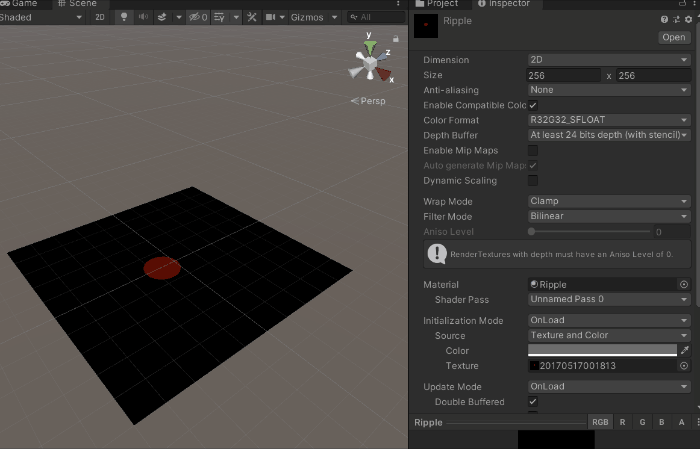Image resolution: width=700 pixels, height=449 pixels.
Task: Select G preview channel button
Action: 642,422
